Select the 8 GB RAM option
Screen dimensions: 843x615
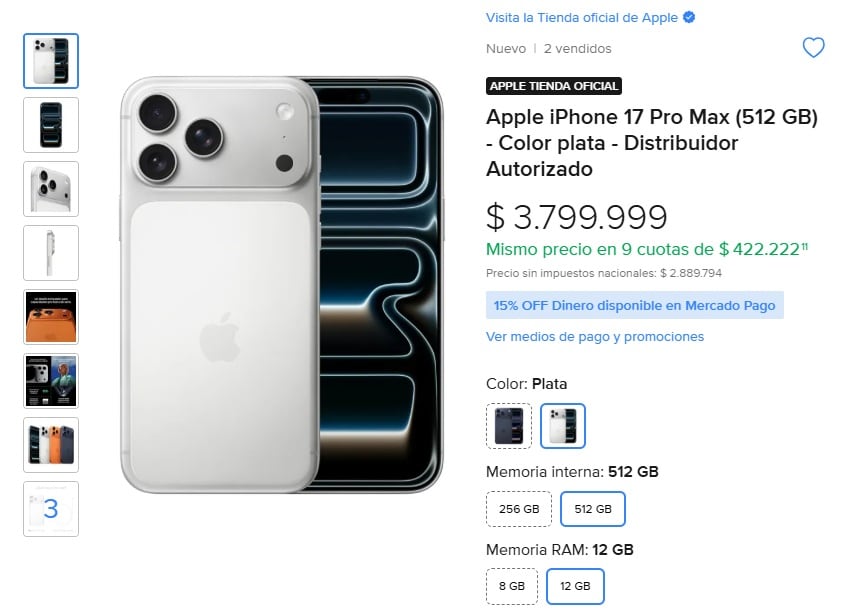511,586
